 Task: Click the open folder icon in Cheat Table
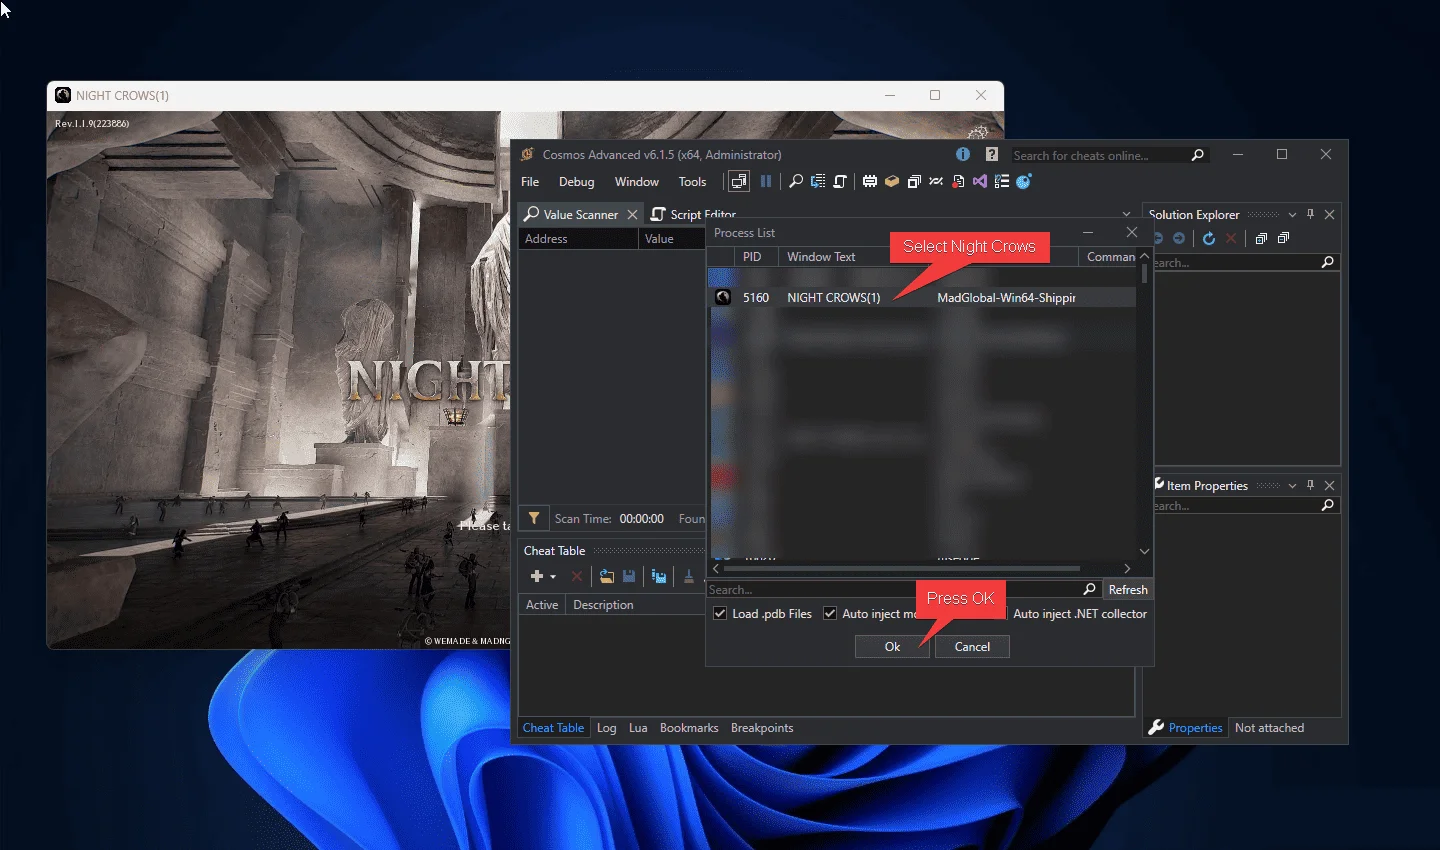(x=607, y=576)
